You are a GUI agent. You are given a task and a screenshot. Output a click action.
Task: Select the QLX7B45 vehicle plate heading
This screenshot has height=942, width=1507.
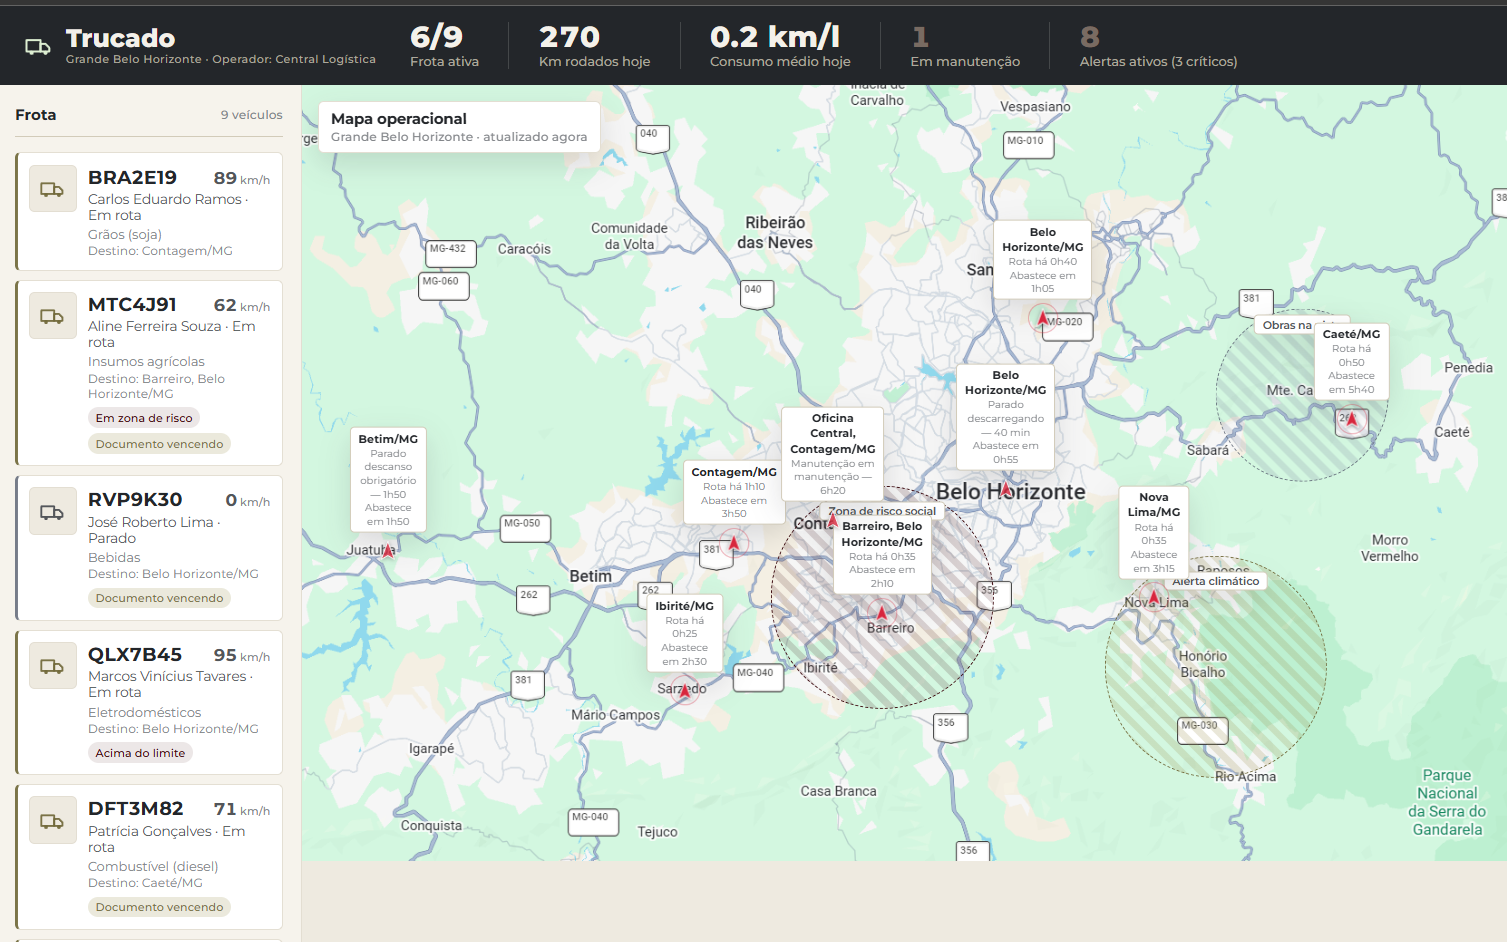pyautogui.click(x=135, y=654)
